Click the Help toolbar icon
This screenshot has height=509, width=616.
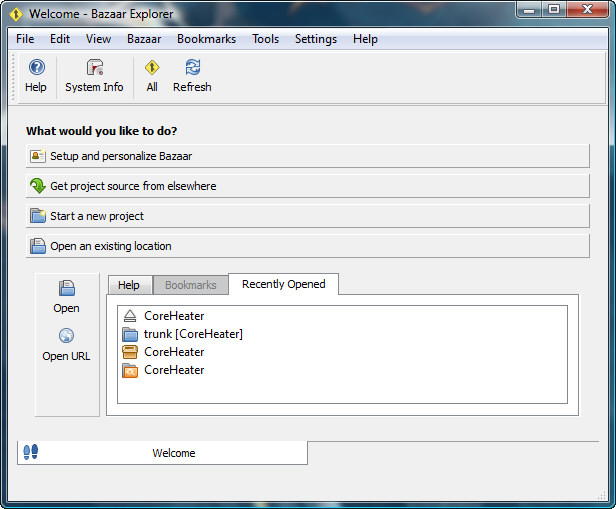36,68
